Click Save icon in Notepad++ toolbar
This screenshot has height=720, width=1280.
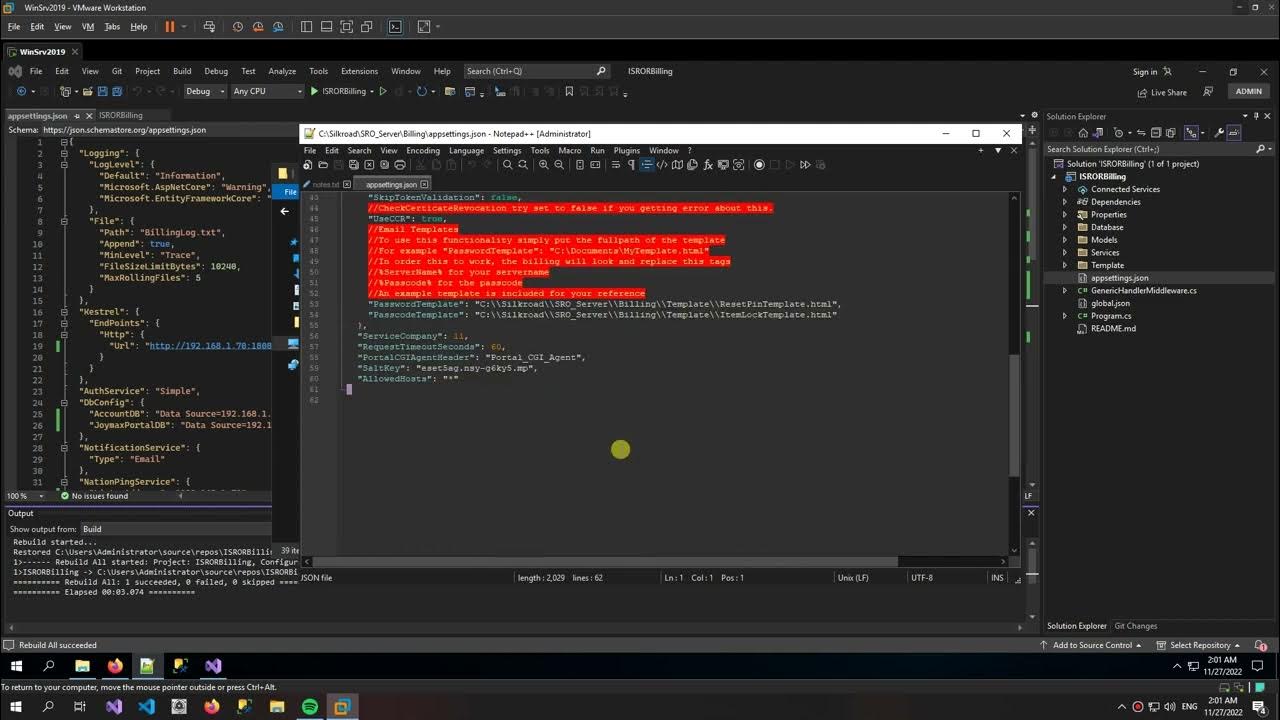coord(338,165)
